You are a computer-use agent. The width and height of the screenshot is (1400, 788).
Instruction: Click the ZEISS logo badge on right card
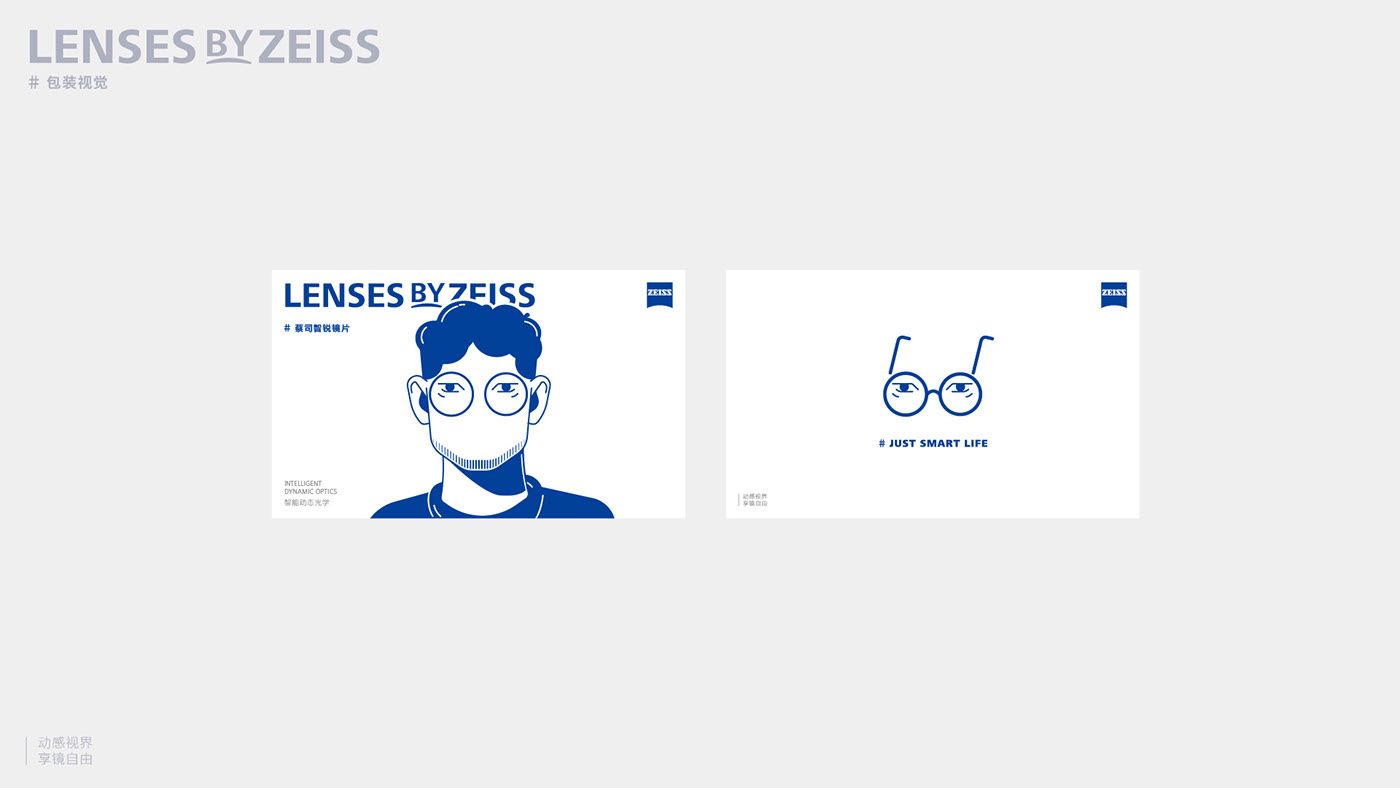(x=1114, y=294)
